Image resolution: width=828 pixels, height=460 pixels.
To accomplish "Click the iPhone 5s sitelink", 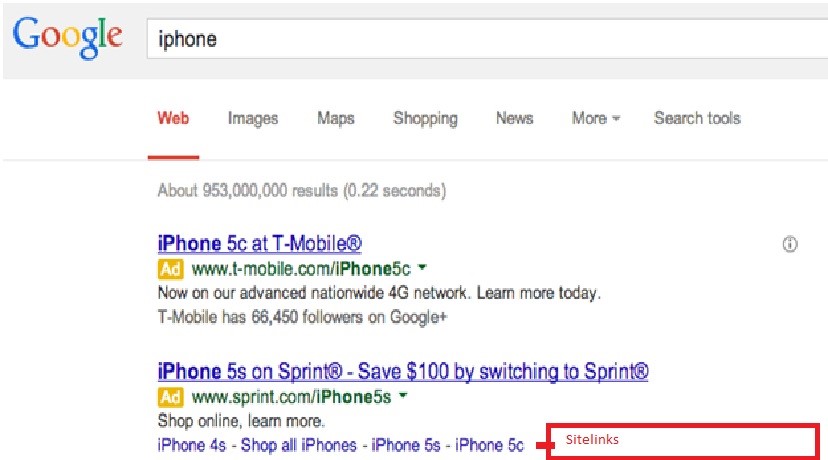I will 407,444.
